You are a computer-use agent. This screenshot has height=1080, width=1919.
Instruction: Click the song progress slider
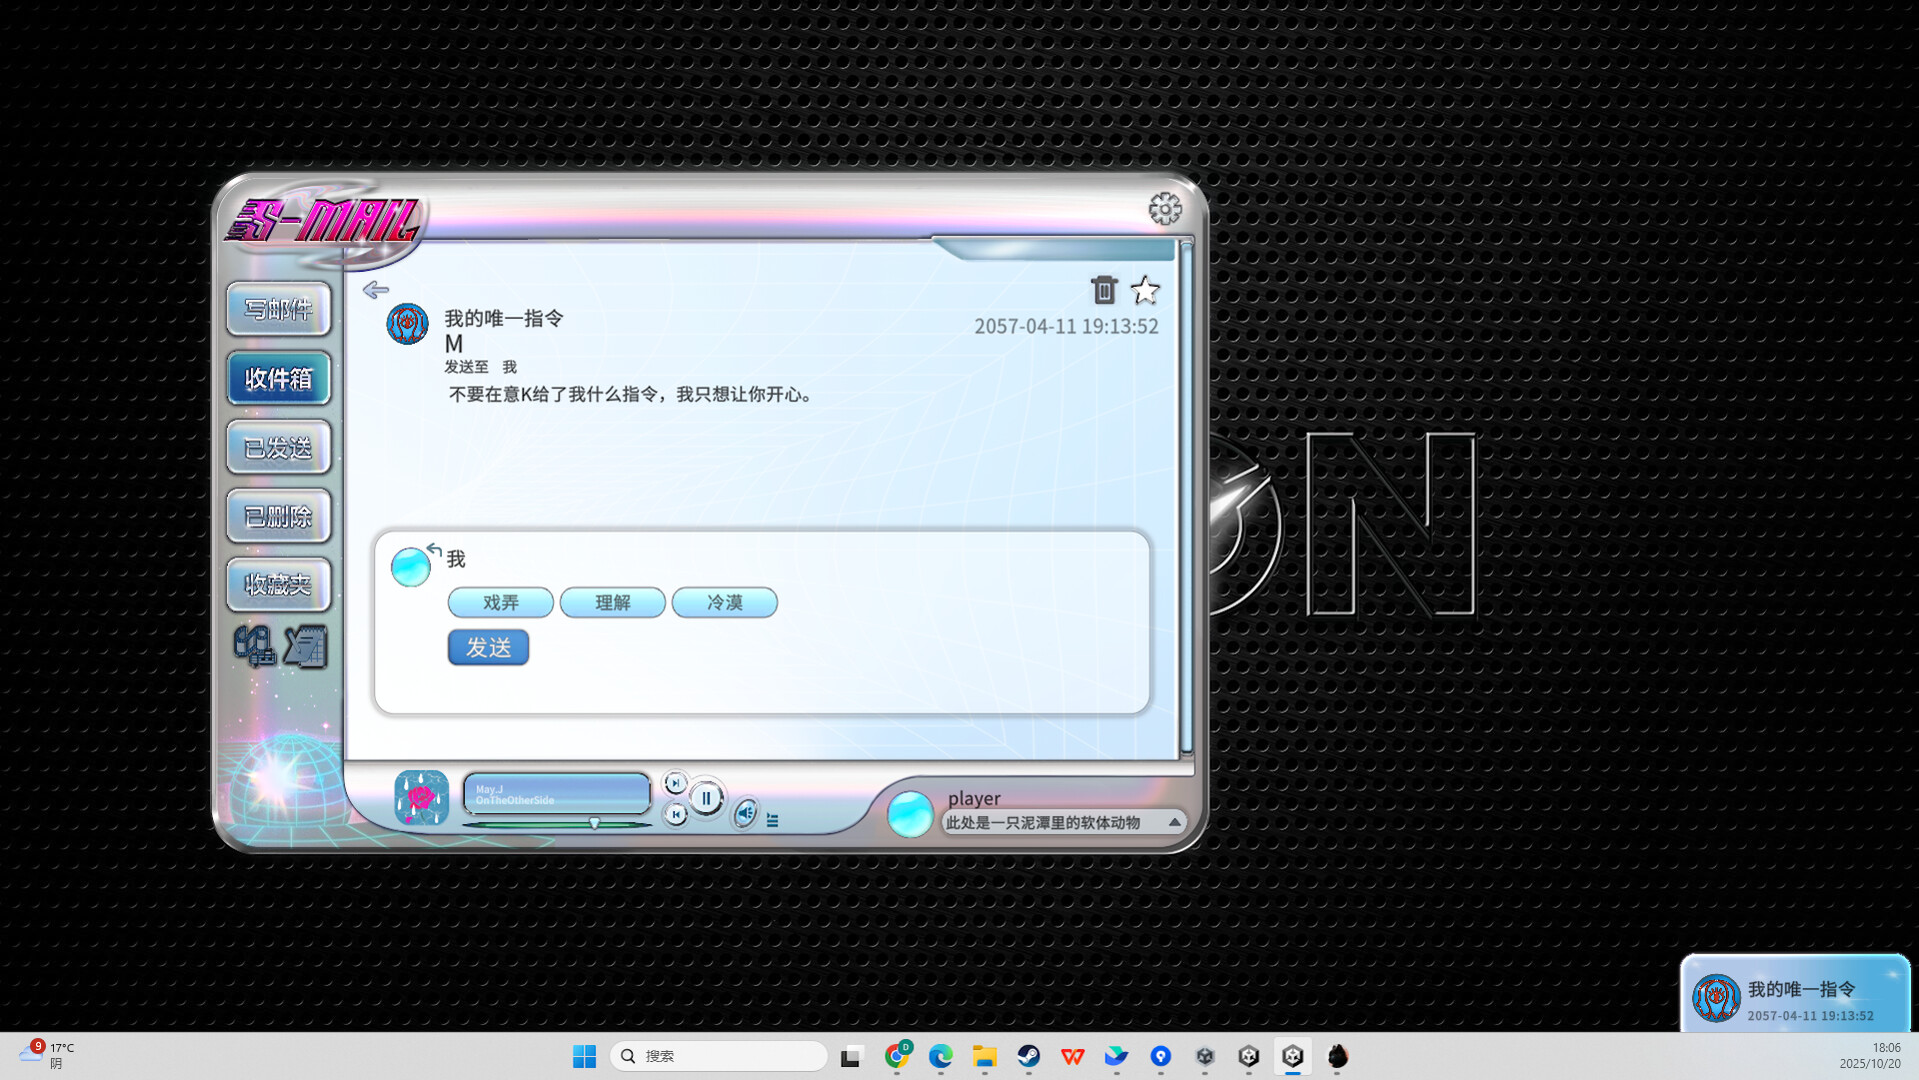pos(594,823)
